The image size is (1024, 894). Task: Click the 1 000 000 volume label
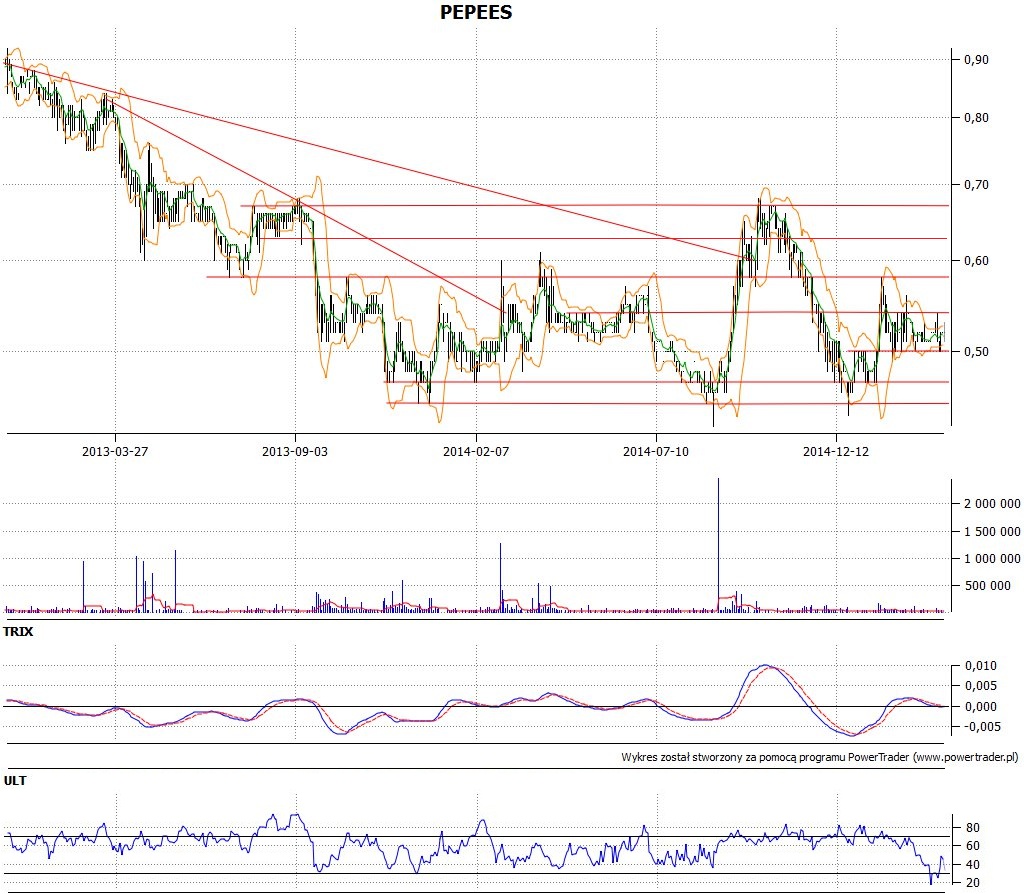pos(992,558)
